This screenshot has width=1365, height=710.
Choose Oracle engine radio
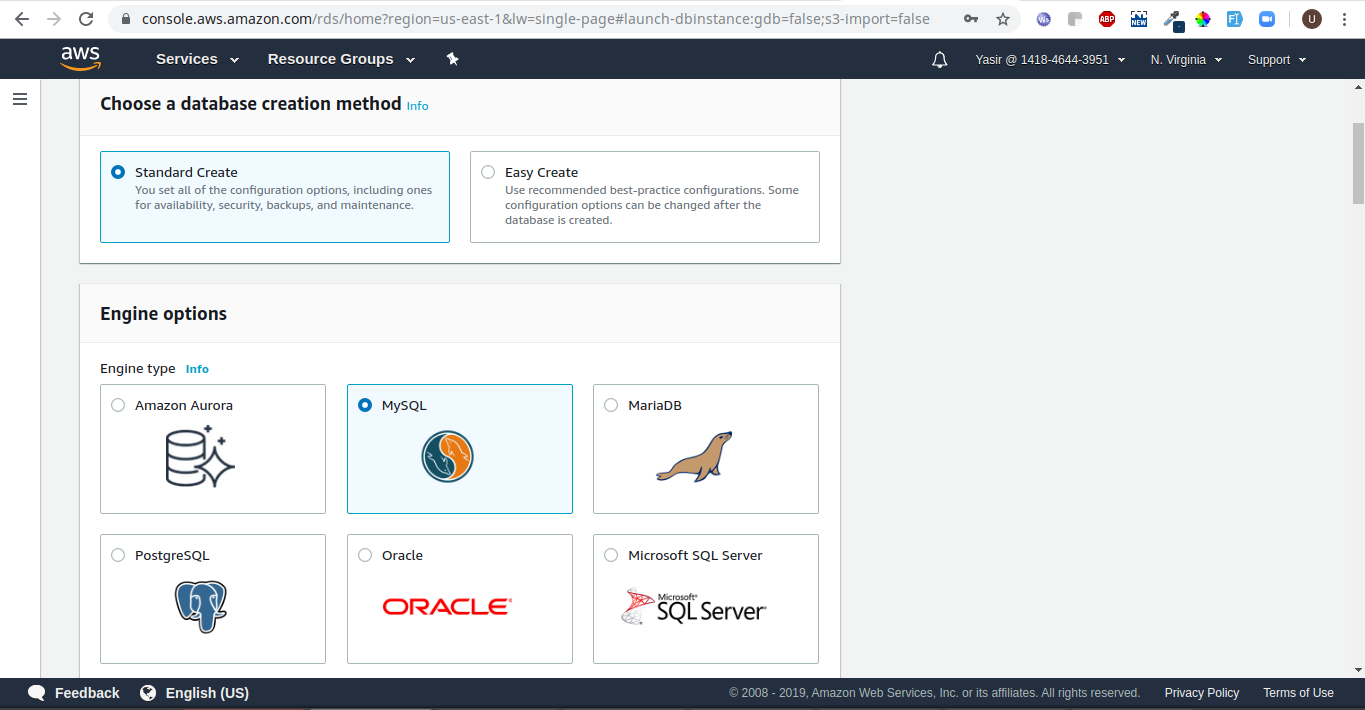pos(365,555)
